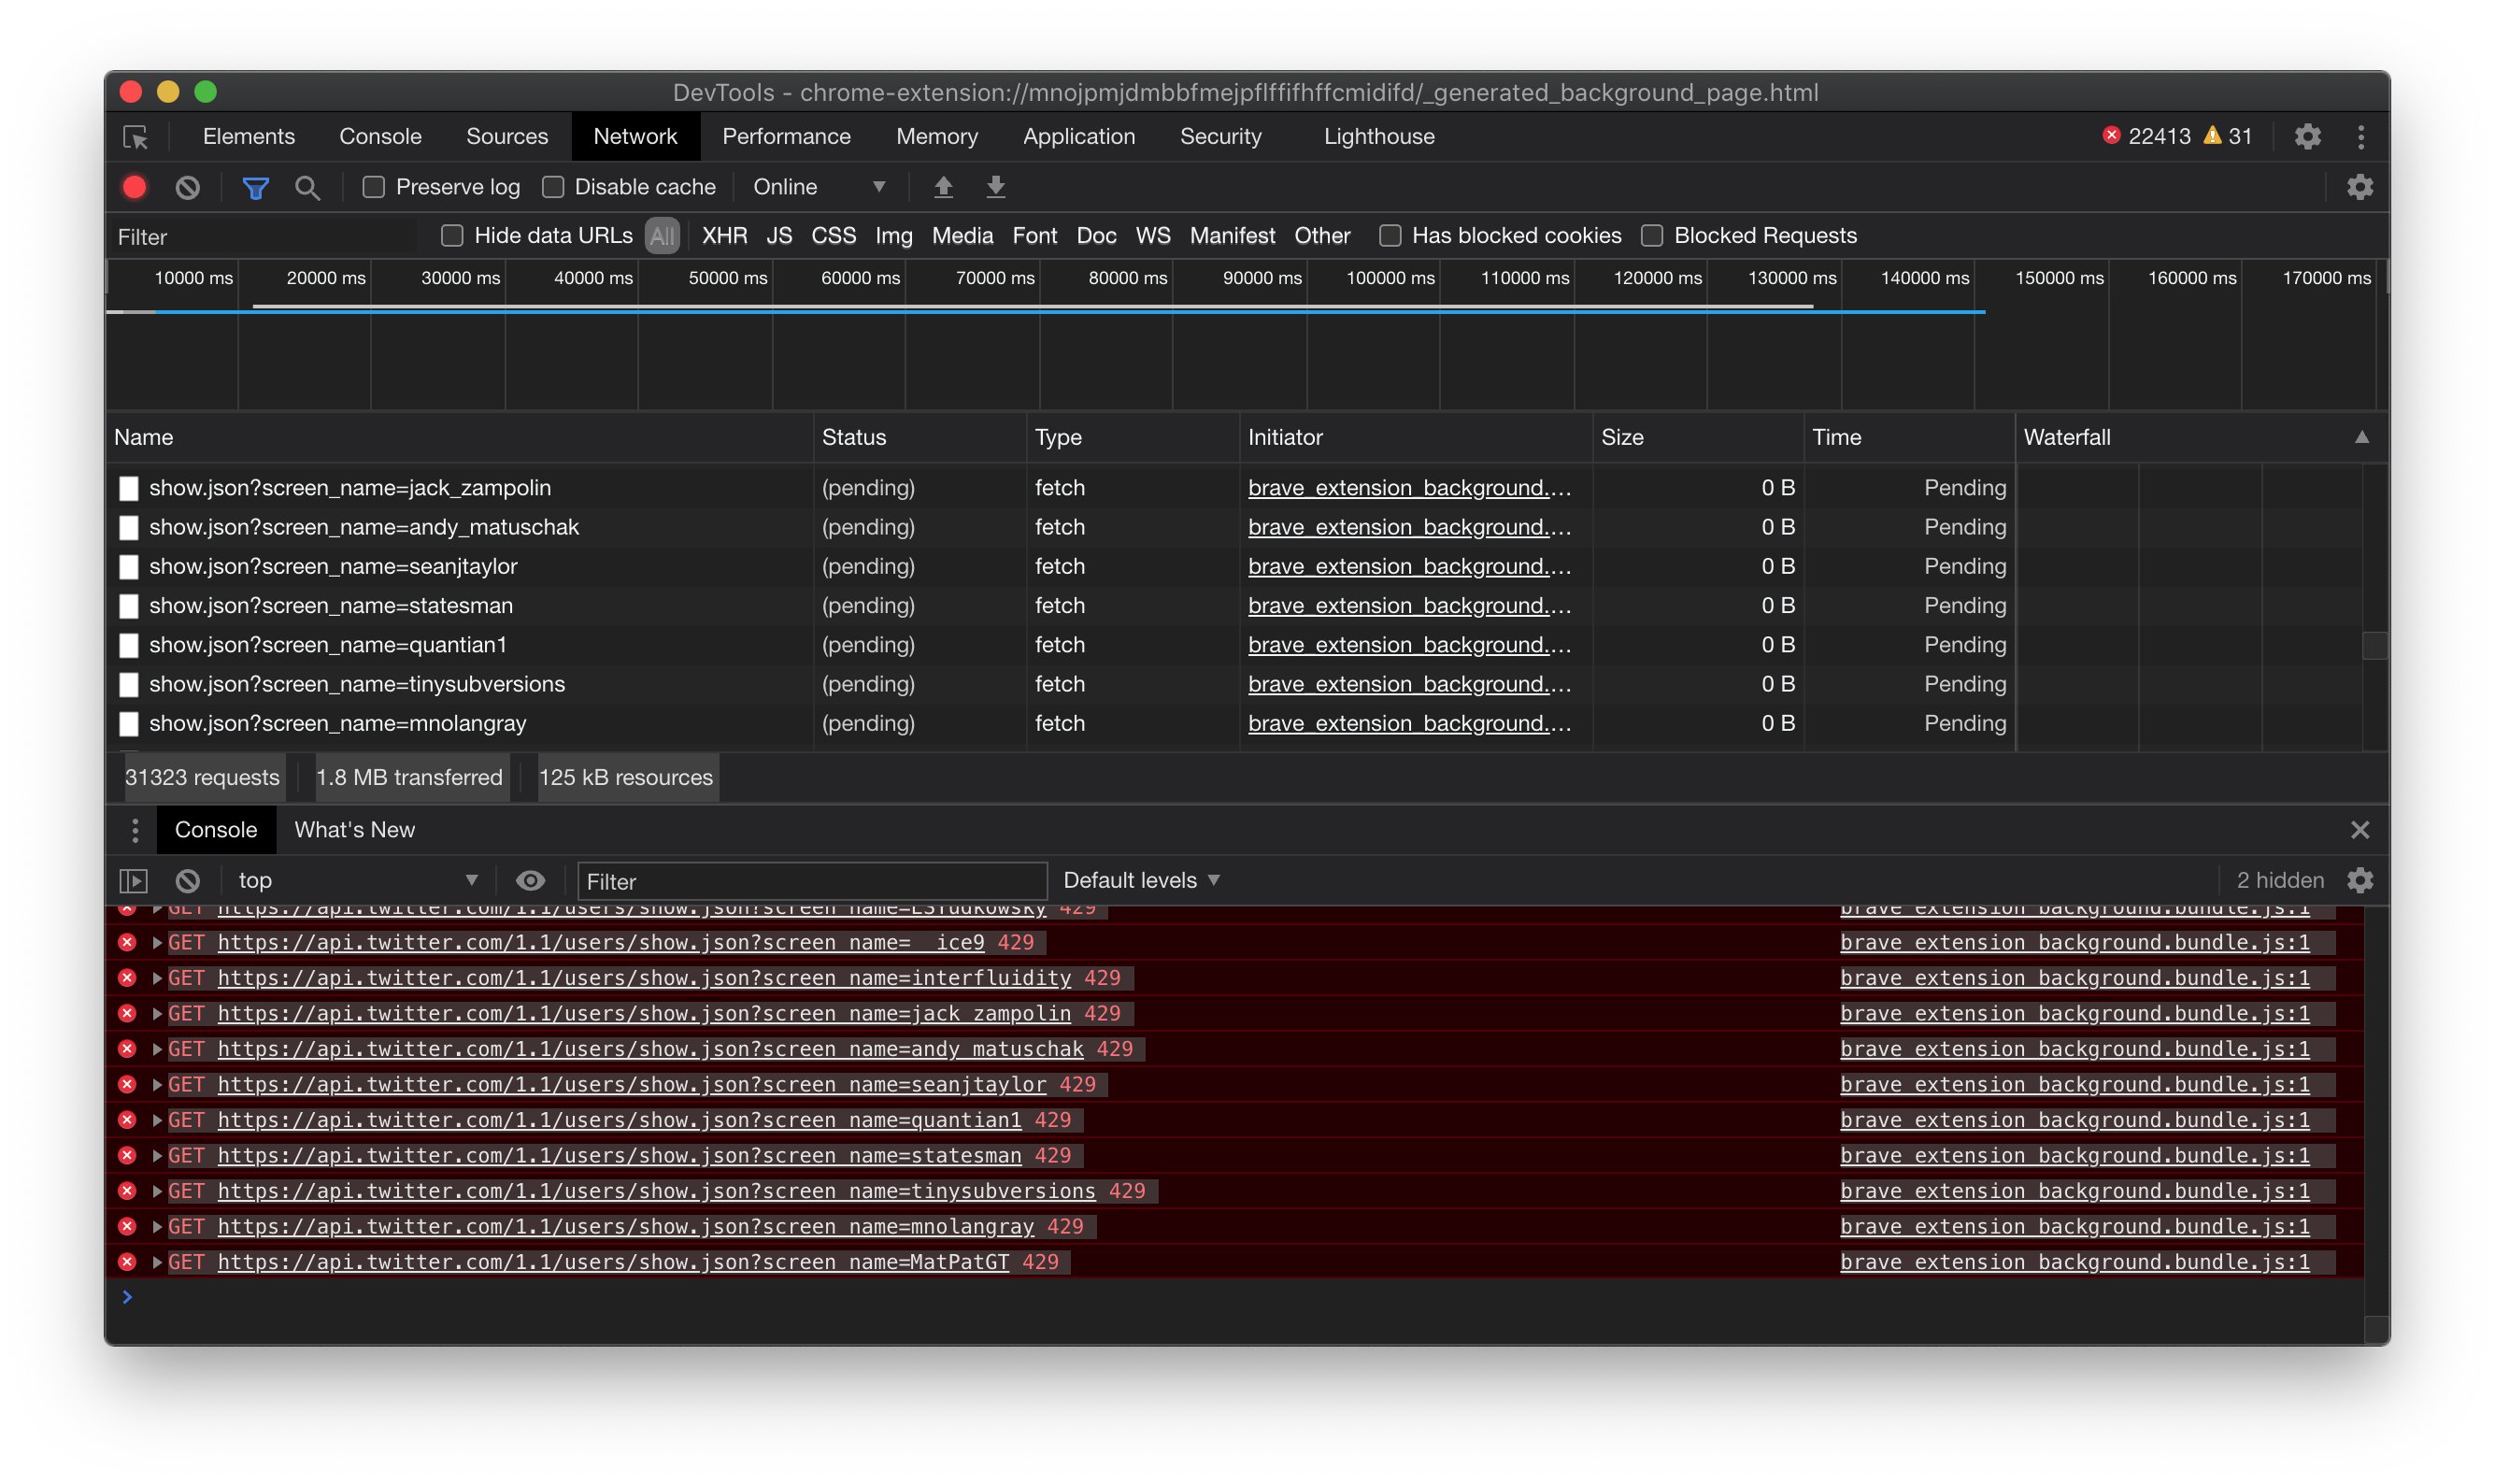Check the Blocked Requests filter

coord(1651,236)
